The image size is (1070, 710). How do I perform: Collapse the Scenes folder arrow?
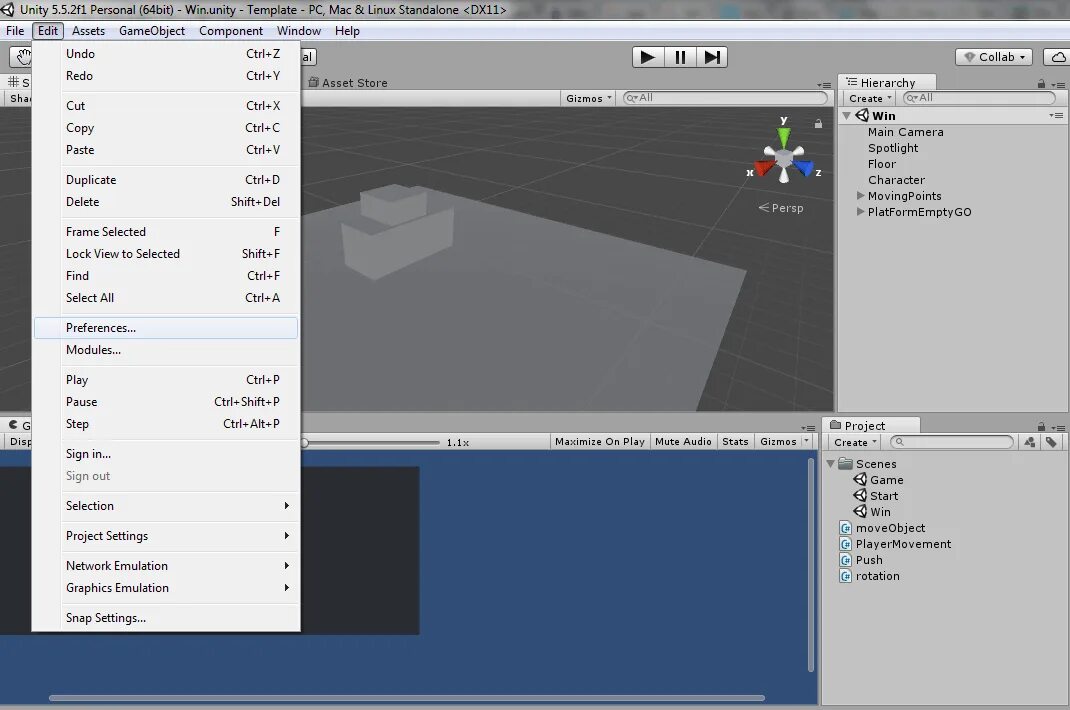coord(830,464)
